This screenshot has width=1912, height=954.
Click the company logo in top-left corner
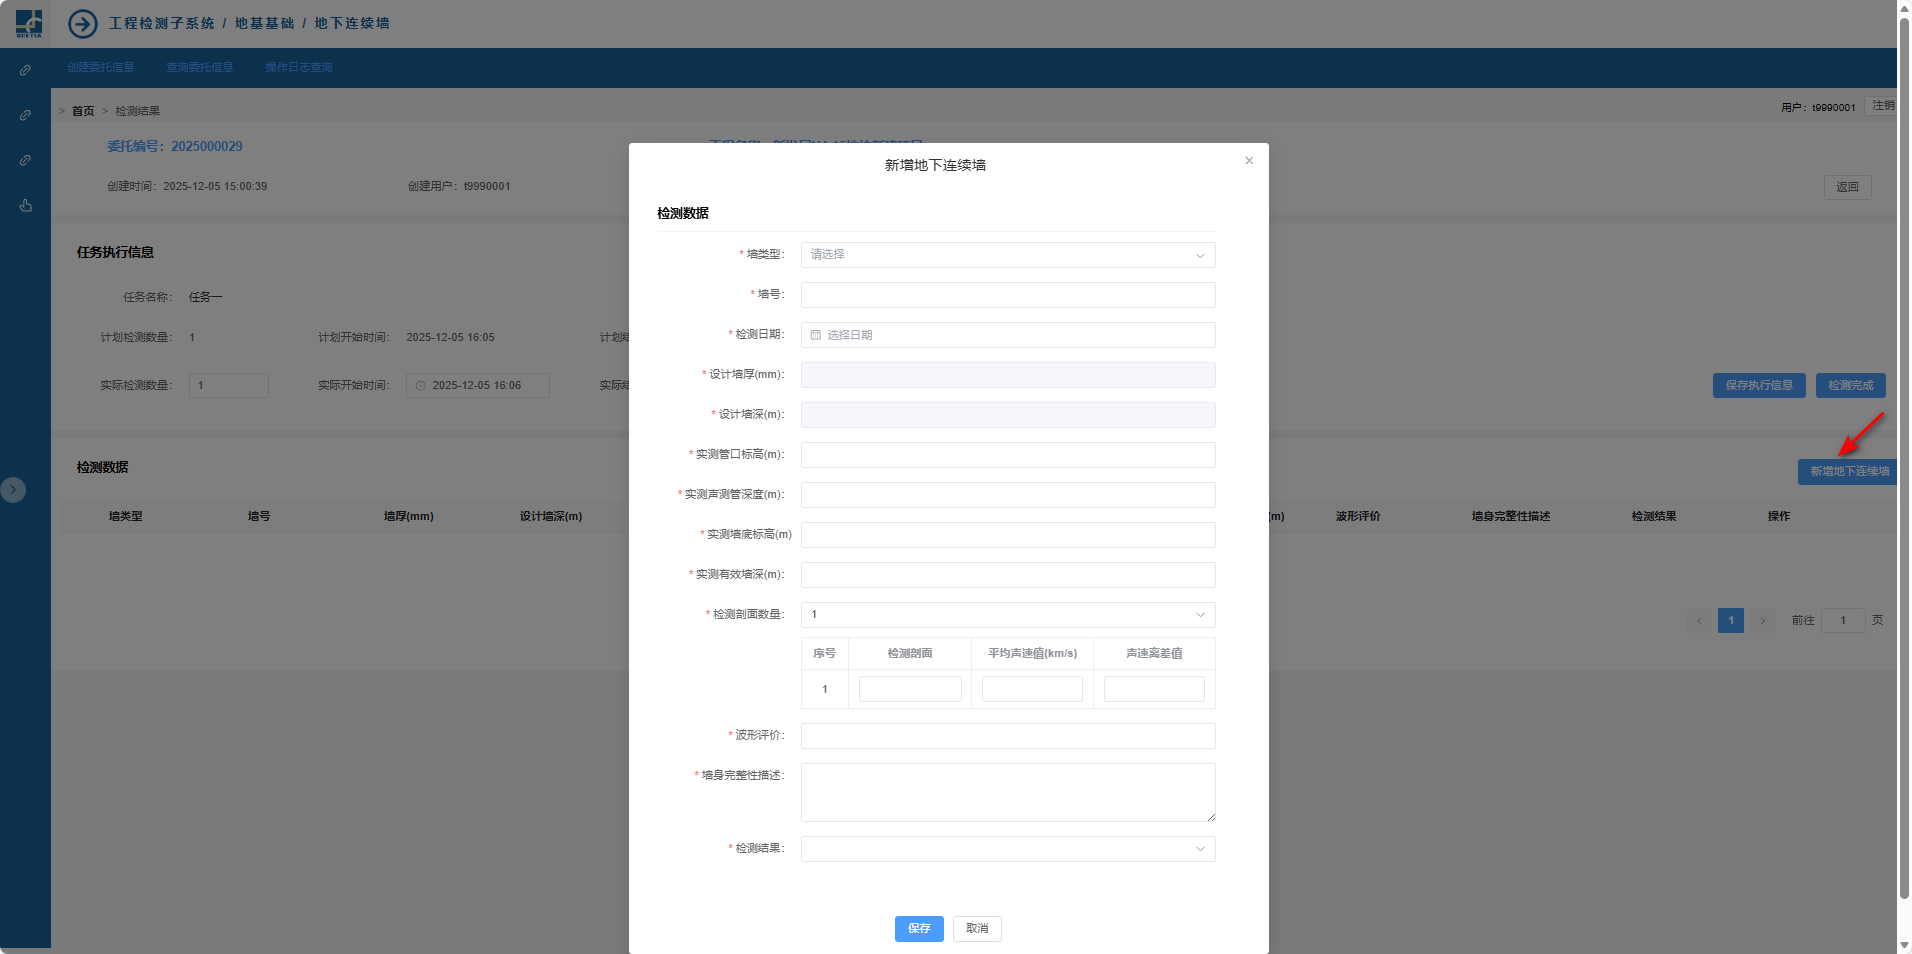pos(29,23)
